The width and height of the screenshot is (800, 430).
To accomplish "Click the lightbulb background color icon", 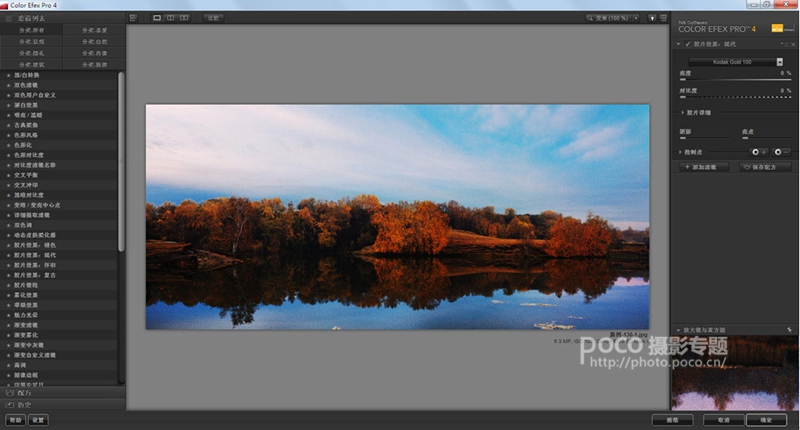I will (x=652, y=18).
